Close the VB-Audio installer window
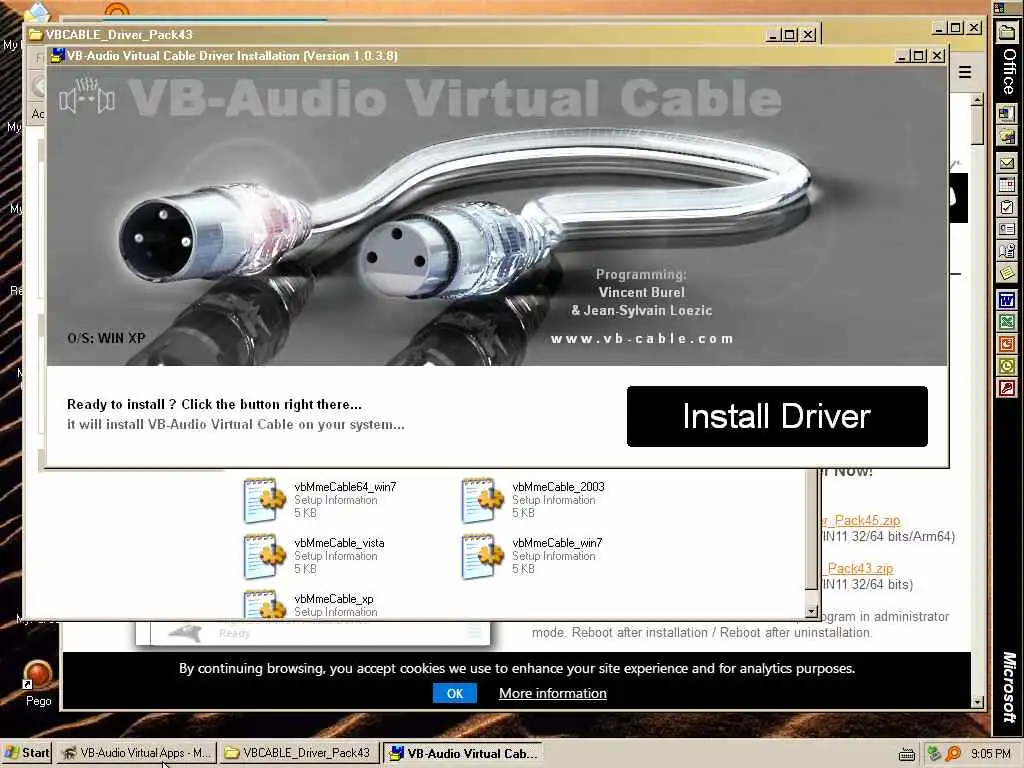 coord(937,56)
